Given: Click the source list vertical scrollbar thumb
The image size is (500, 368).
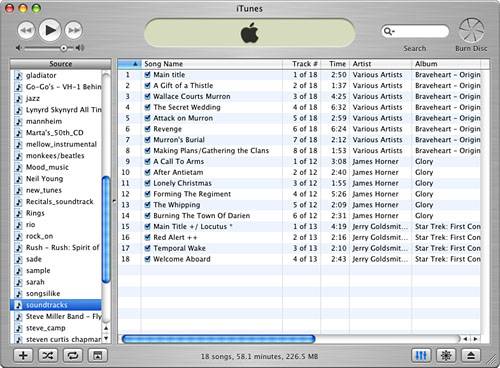Looking at the screenshot, I should (106, 230).
